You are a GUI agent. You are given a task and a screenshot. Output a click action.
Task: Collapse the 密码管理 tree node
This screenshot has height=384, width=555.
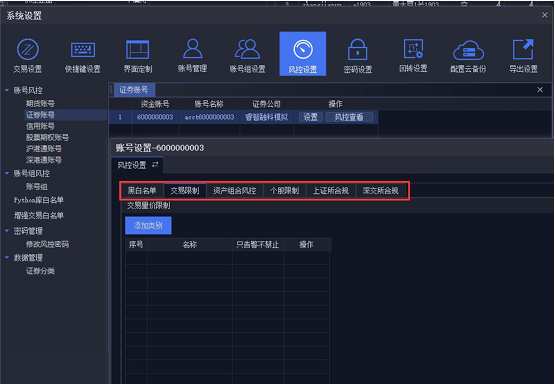[x=7, y=231]
